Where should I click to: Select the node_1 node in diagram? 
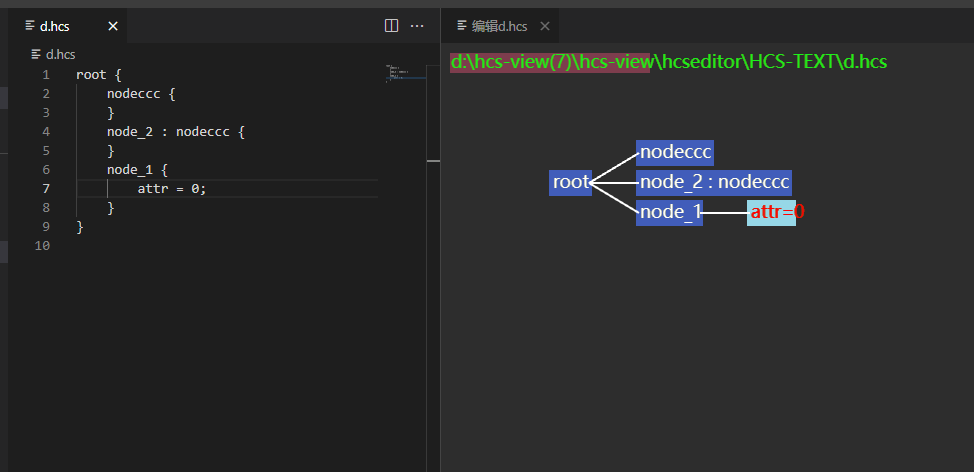669,212
